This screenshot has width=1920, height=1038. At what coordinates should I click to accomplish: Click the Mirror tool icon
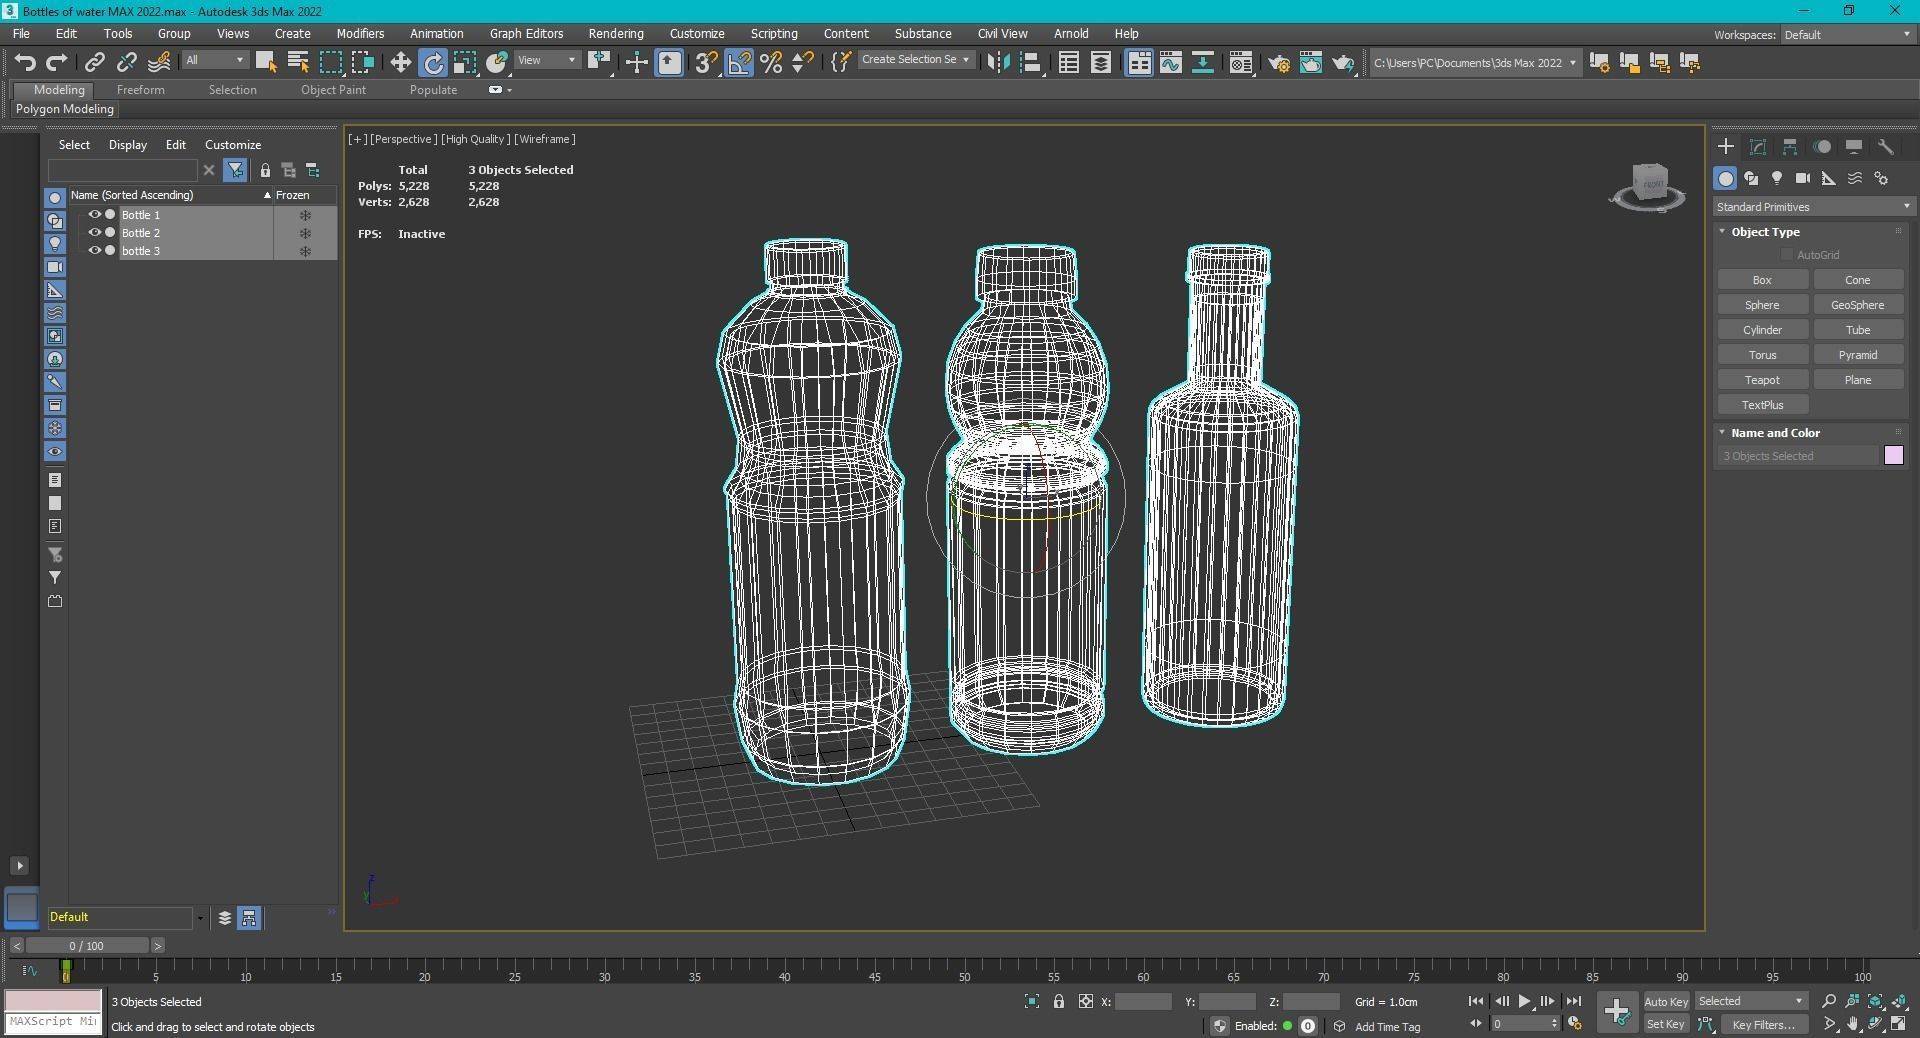pos(997,63)
